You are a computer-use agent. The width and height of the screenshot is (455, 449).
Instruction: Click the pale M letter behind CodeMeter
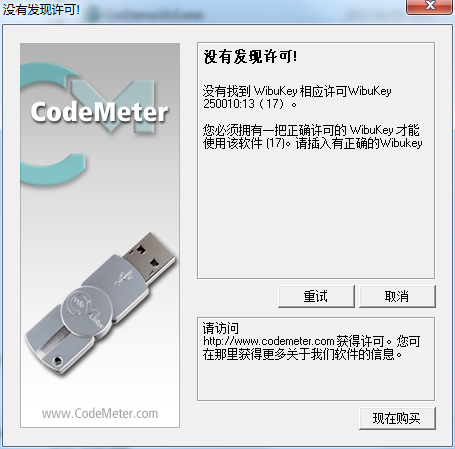(113, 105)
